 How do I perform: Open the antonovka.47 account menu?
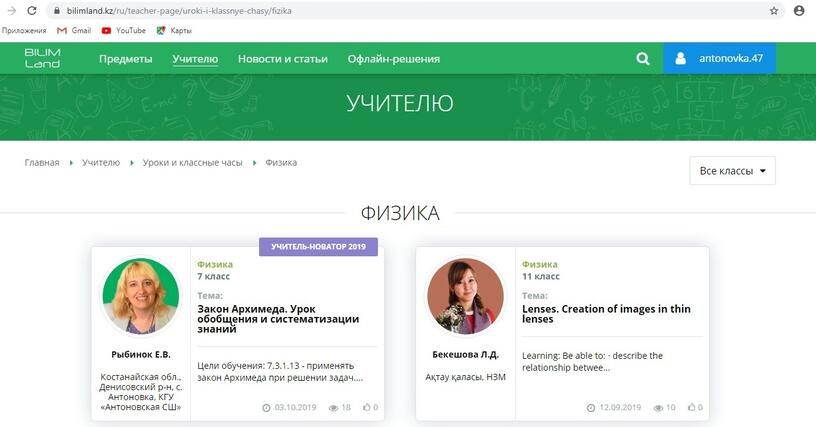coord(719,59)
